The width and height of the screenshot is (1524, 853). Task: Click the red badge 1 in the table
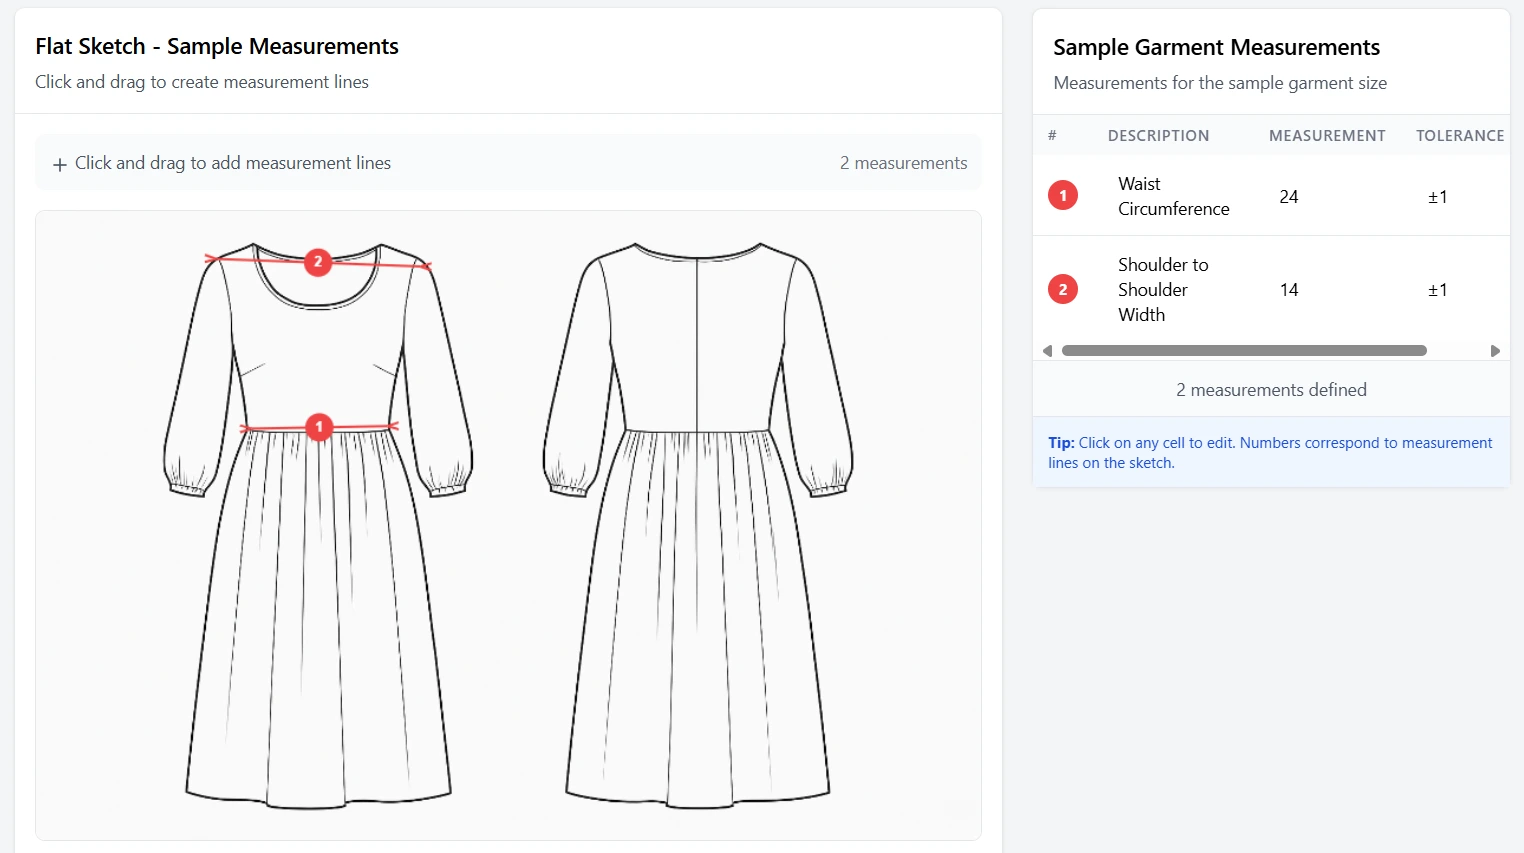1062,196
